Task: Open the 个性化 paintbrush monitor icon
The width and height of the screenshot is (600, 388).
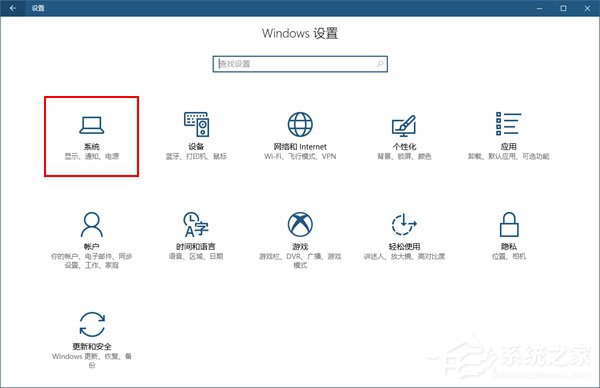Action: click(x=404, y=126)
